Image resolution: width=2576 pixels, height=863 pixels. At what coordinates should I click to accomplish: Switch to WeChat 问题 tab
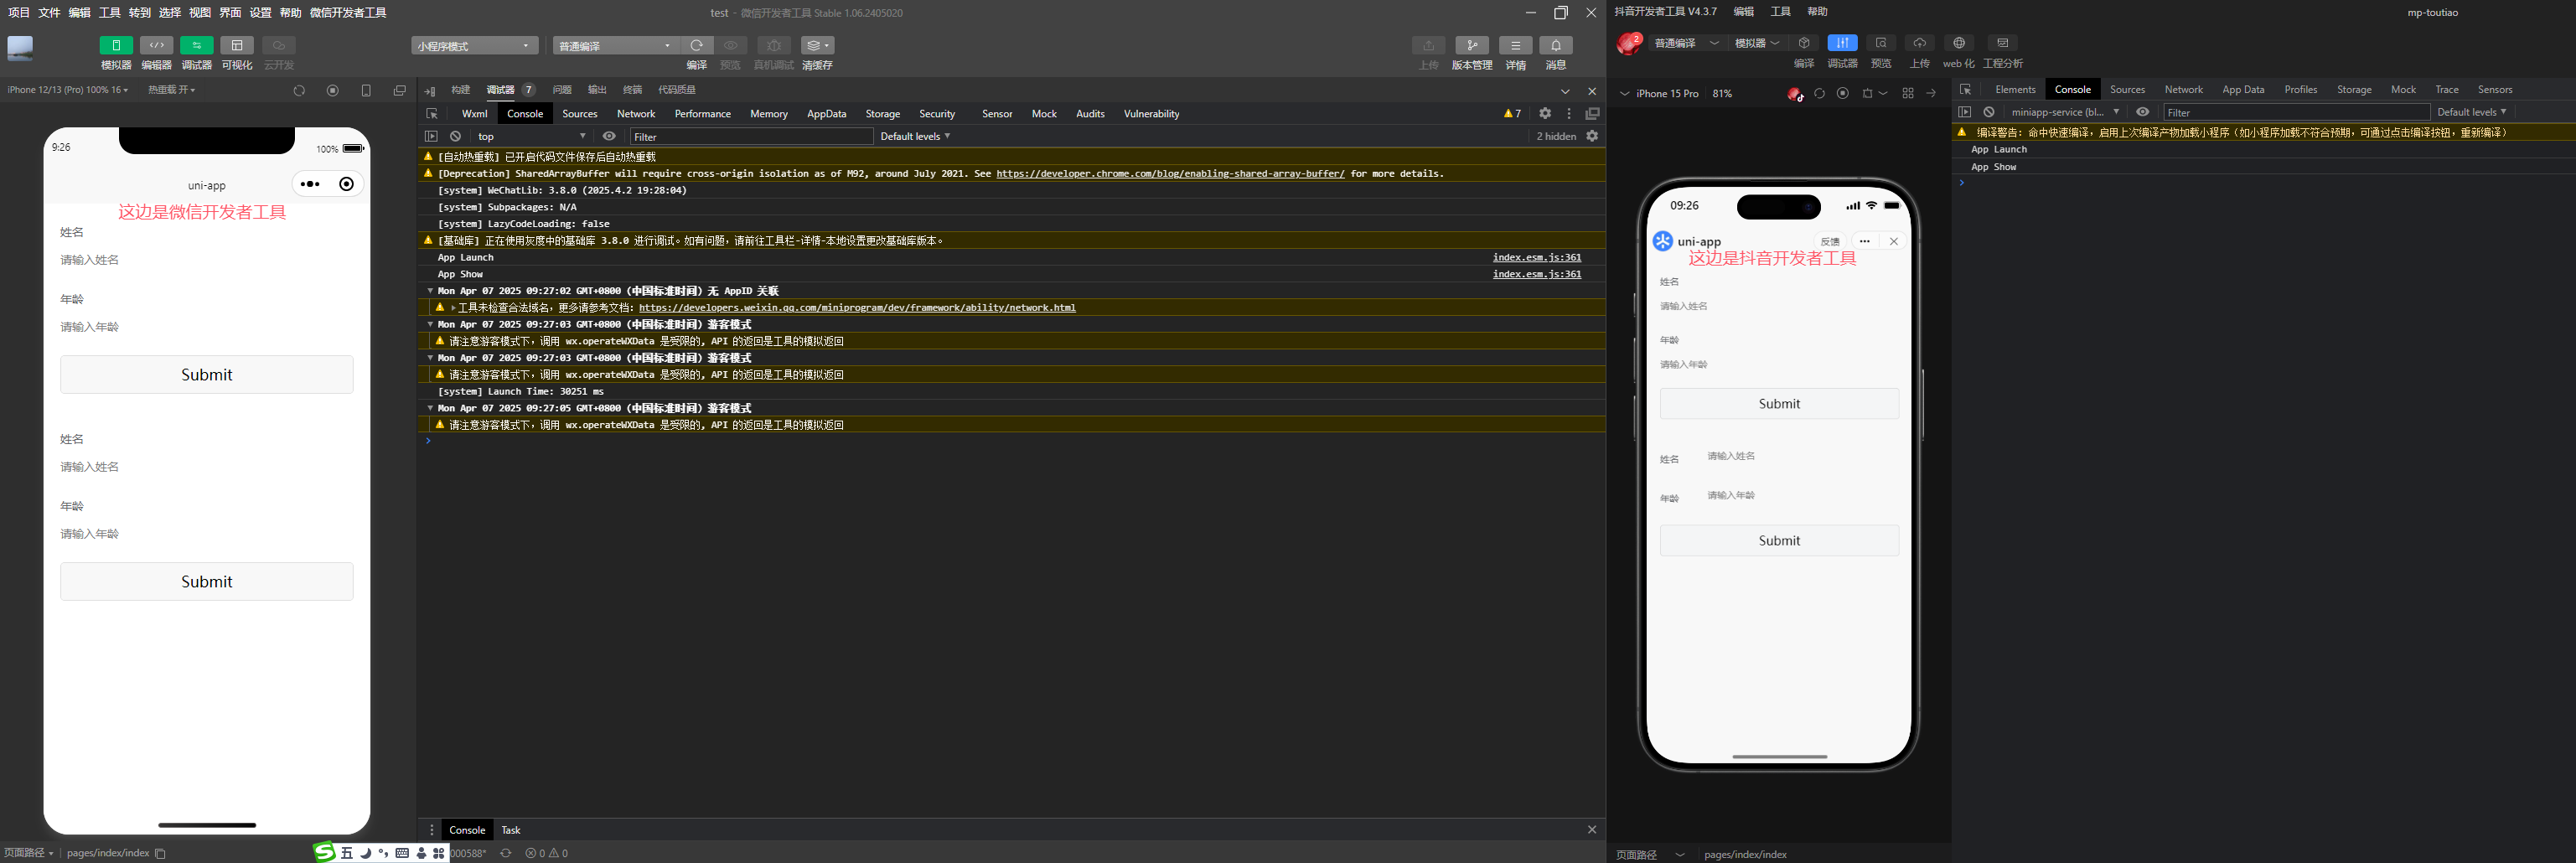(x=562, y=90)
